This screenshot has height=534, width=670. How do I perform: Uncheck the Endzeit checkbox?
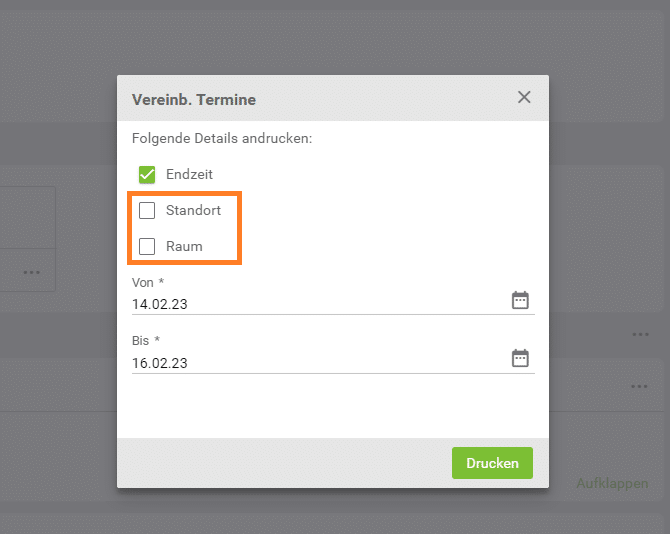click(x=147, y=174)
